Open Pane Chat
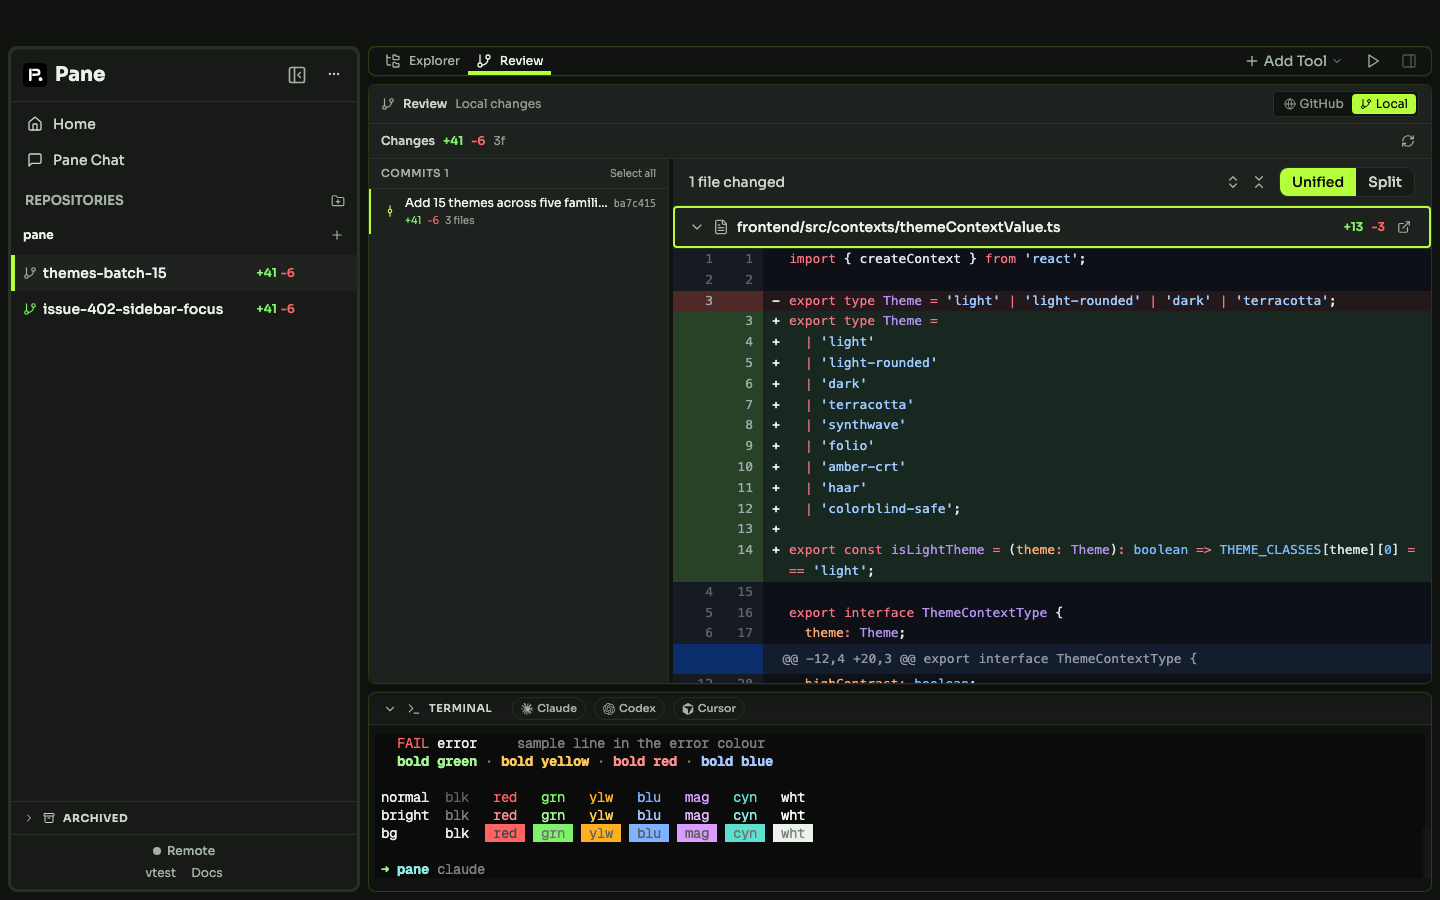Image resolution: width=1440 pixels, height=900 pixels. [184, 160]
